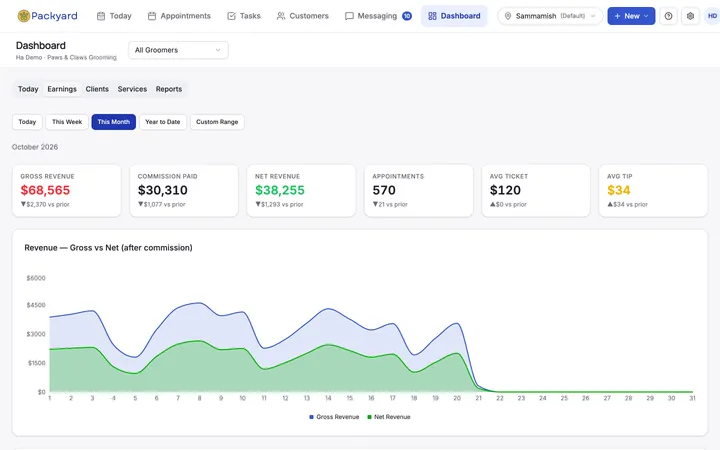
Task: Click the Customers people icon
Action: [x=281, y=16]
